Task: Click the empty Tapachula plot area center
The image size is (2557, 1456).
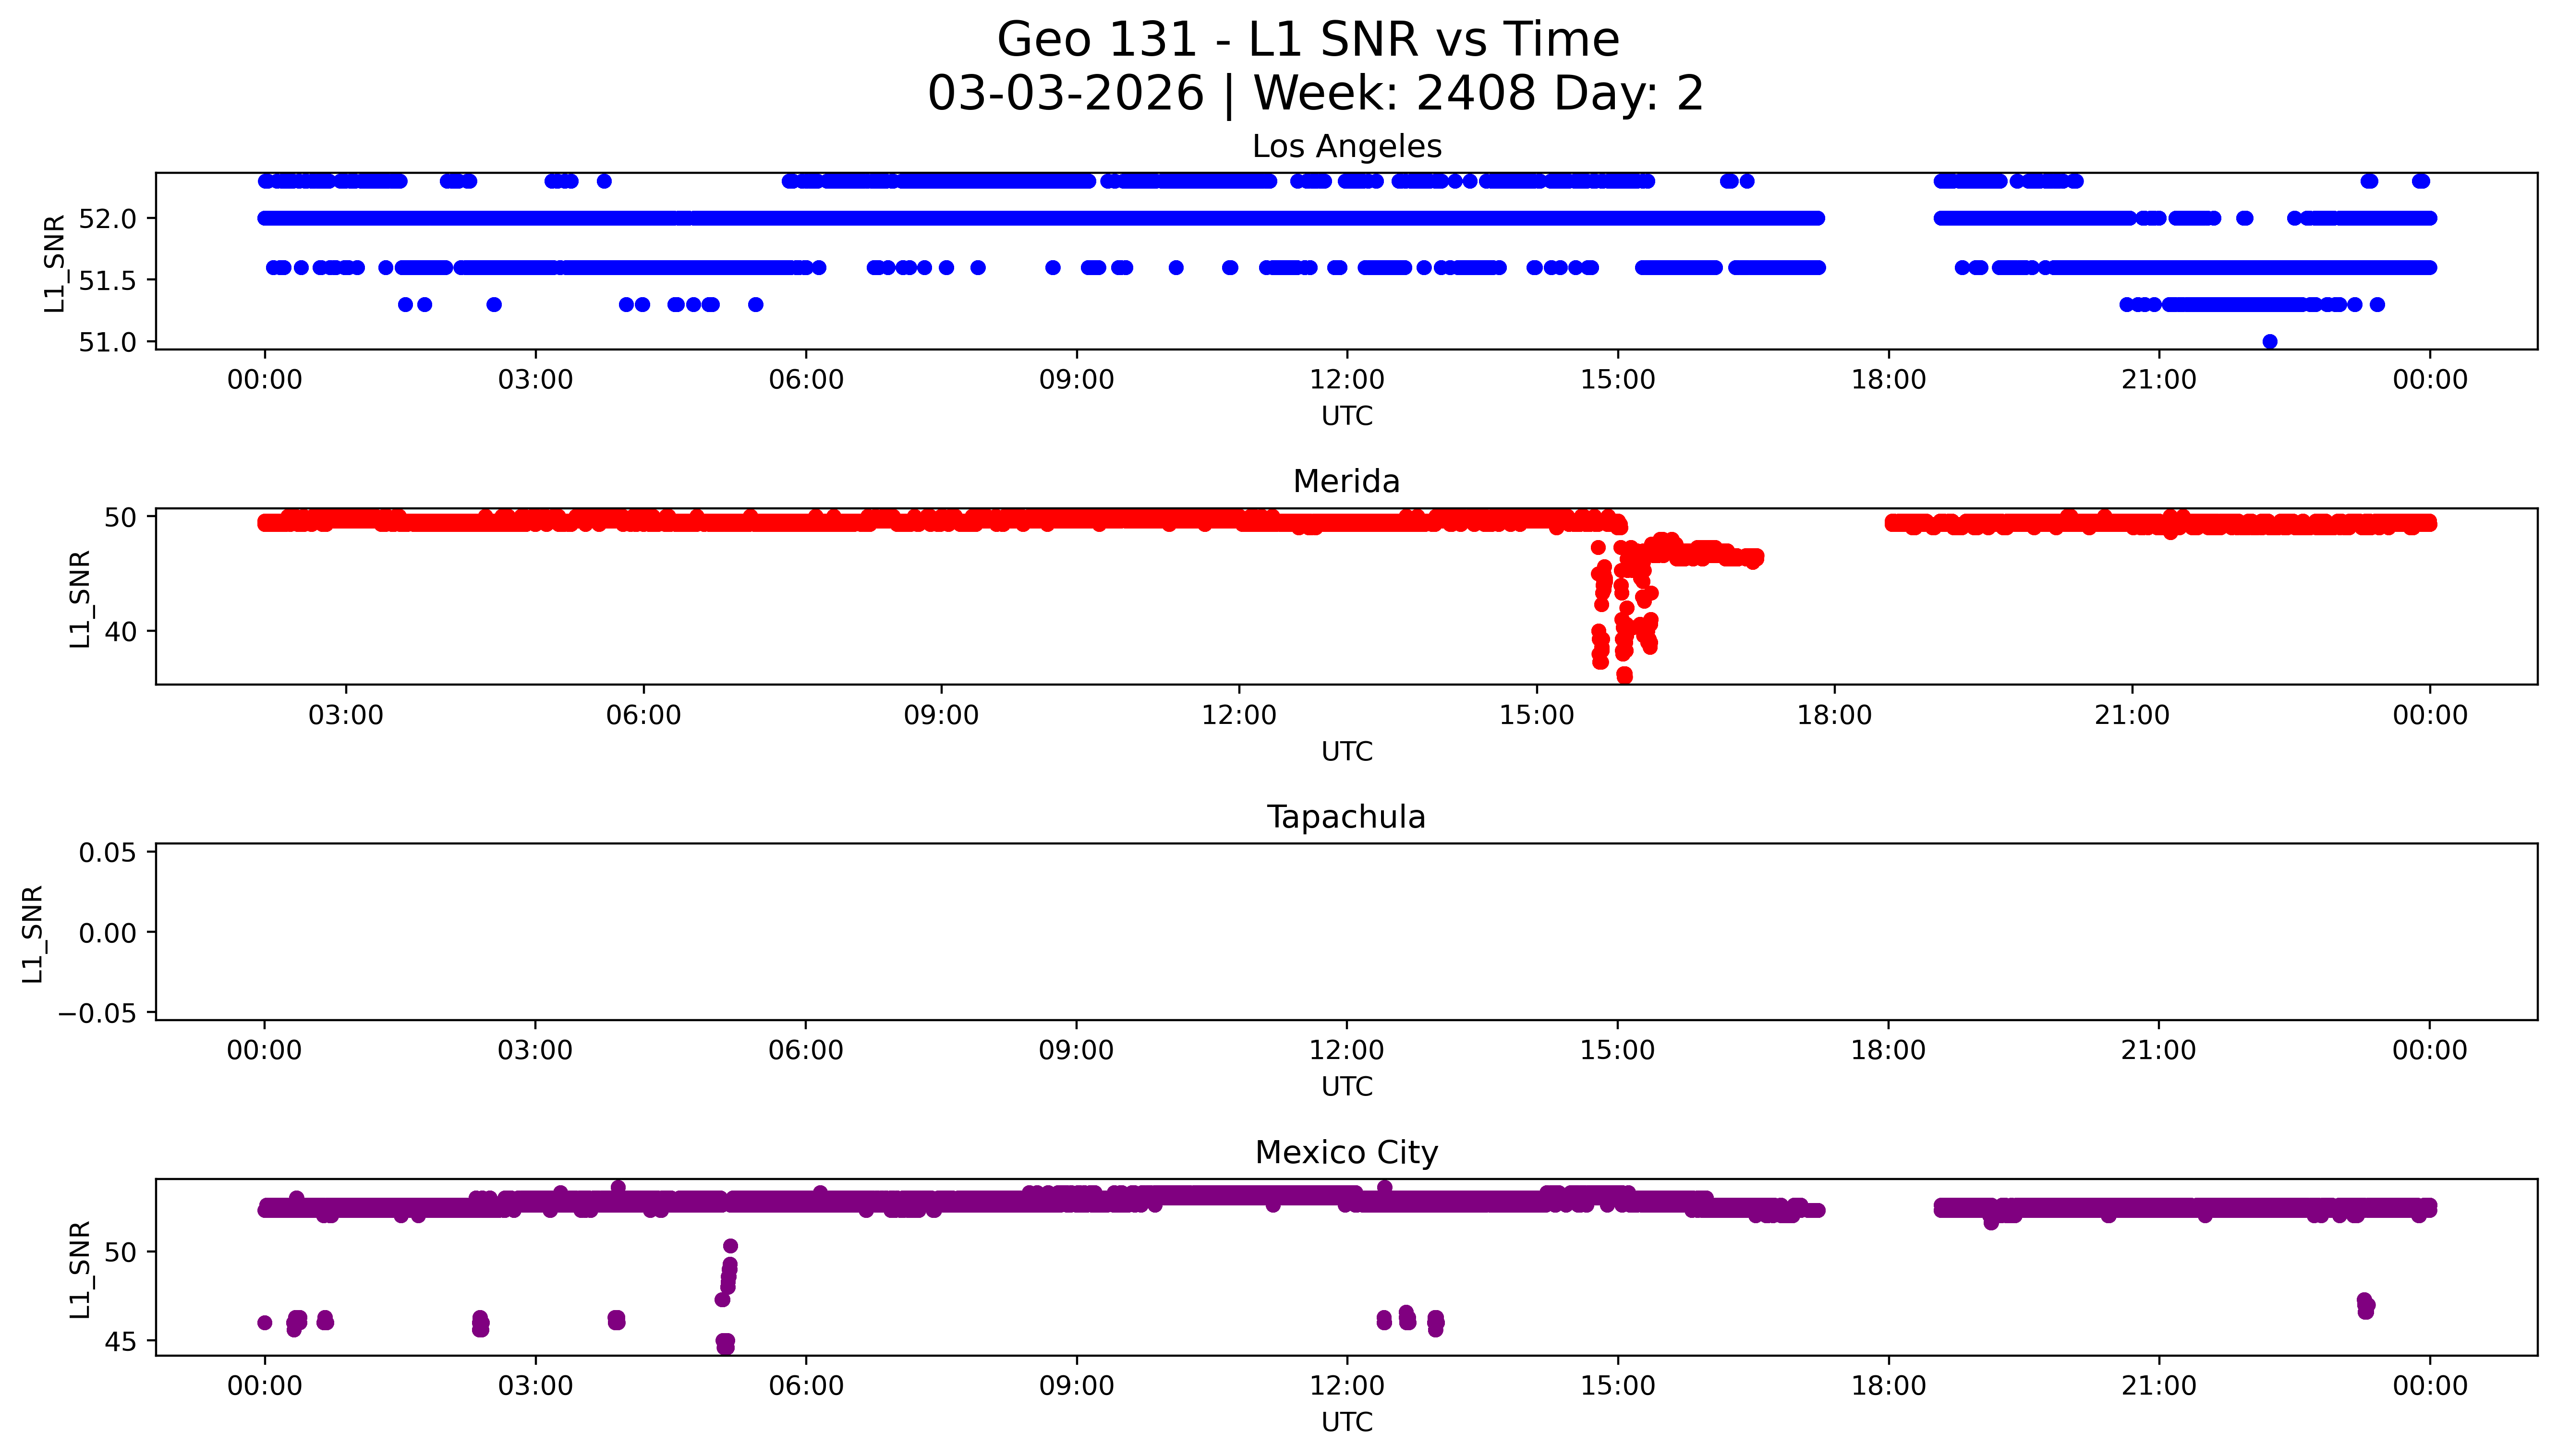Action: point(1346,932)
